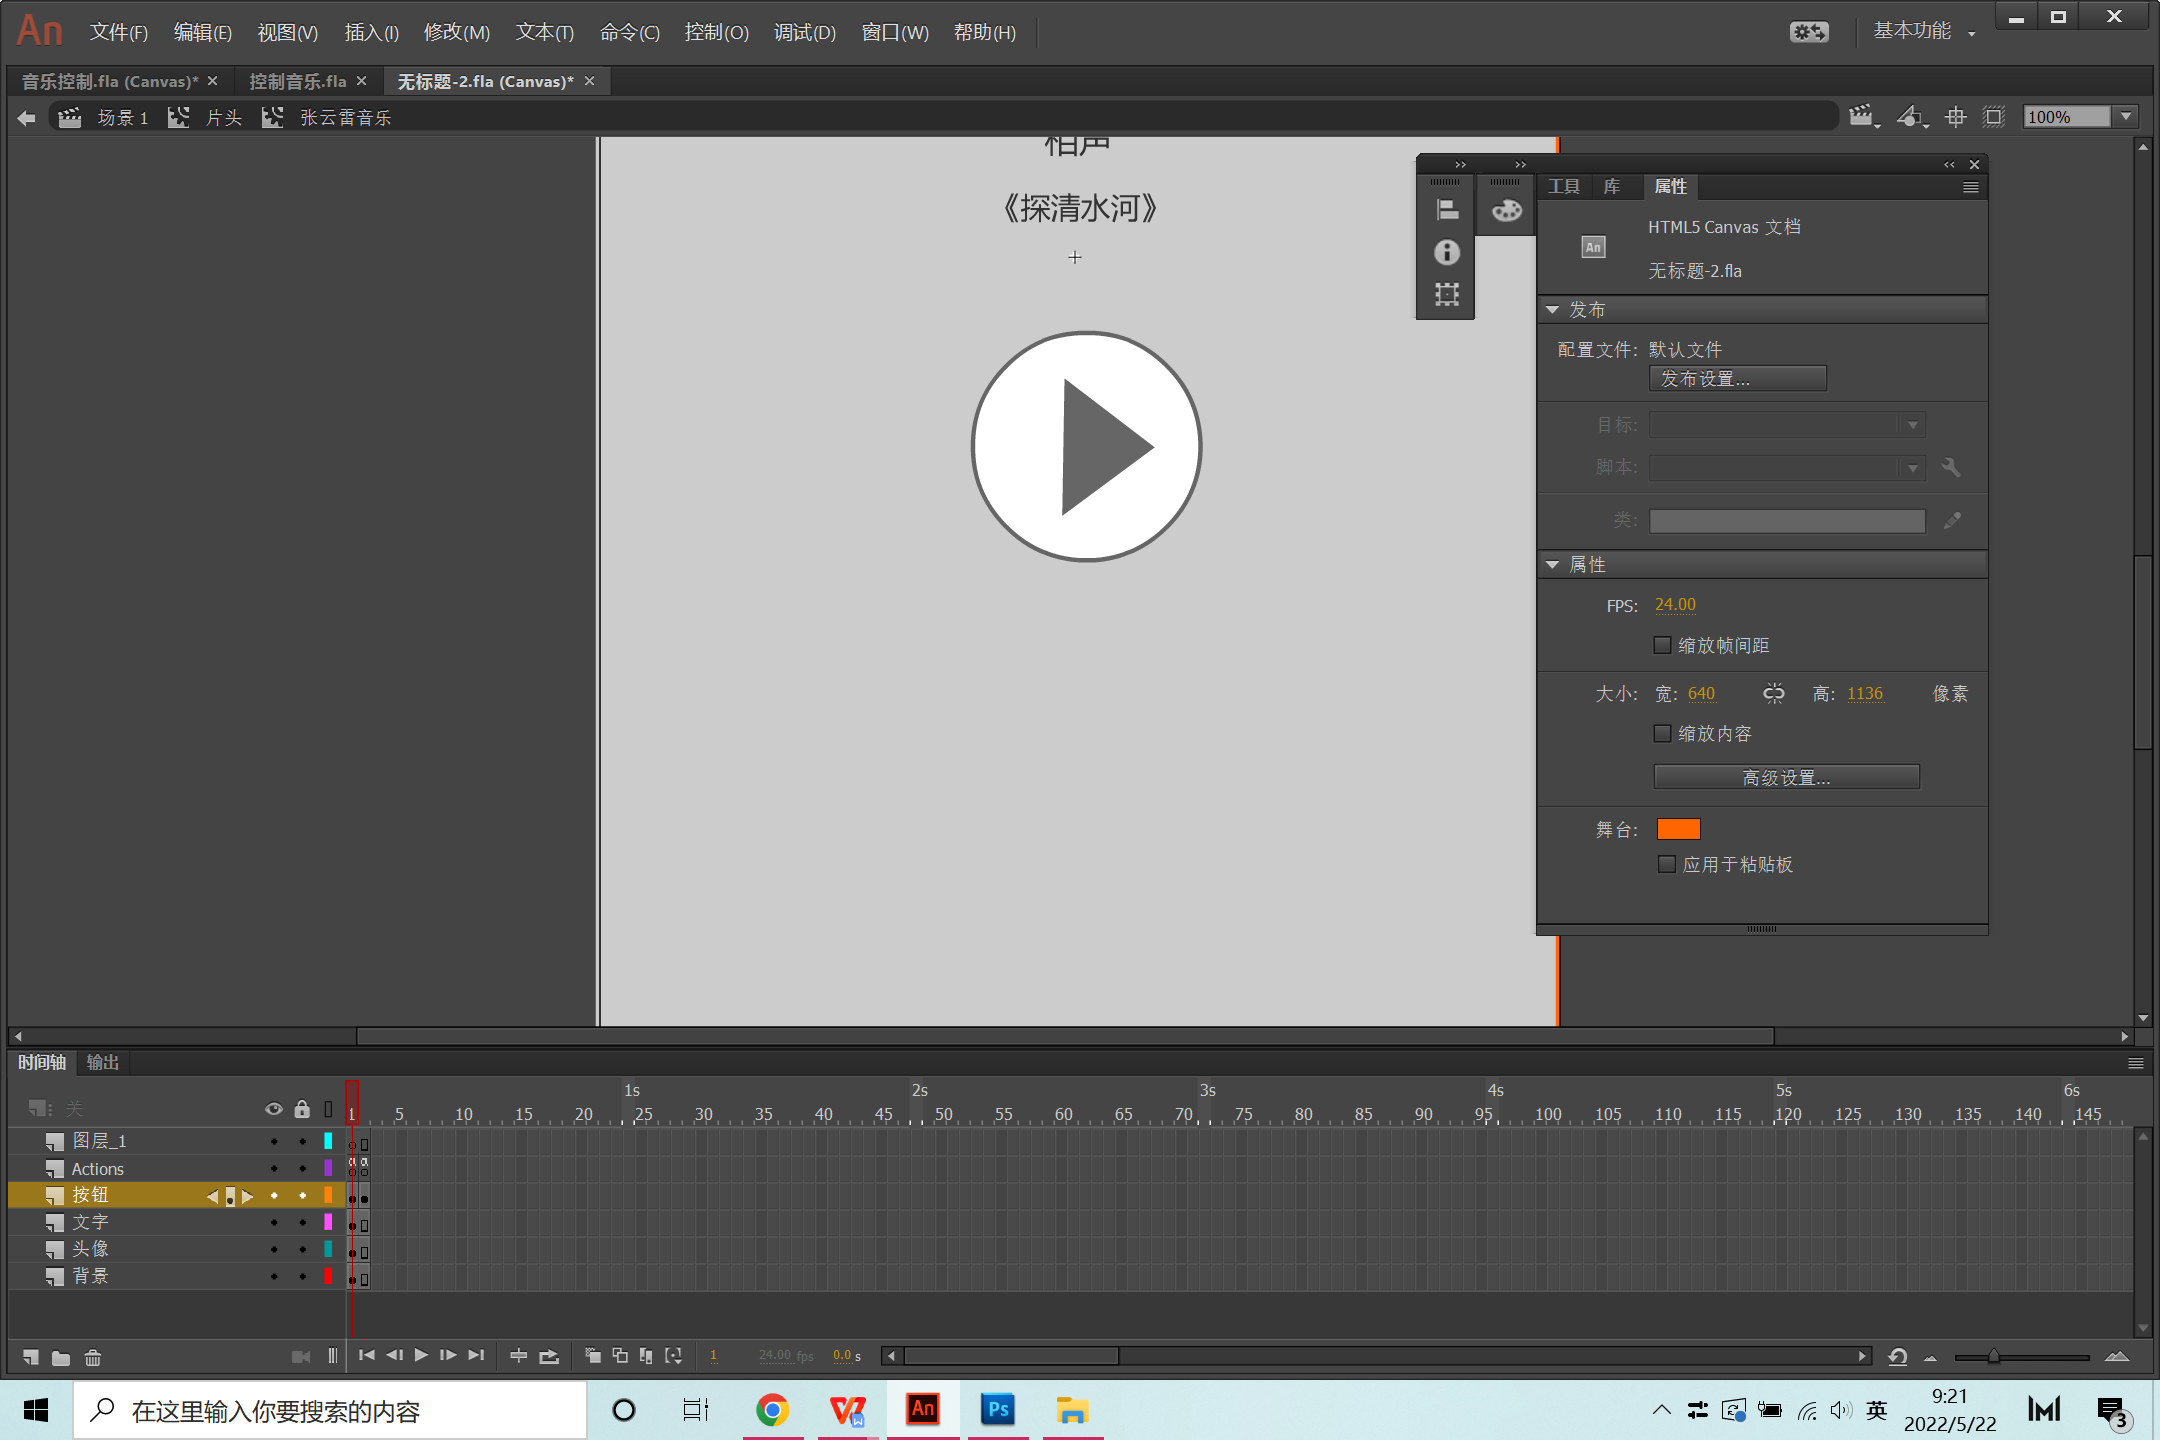Enable the 缩放内容 checkbox
2160x1440 pixels.
pos(1663,733)
